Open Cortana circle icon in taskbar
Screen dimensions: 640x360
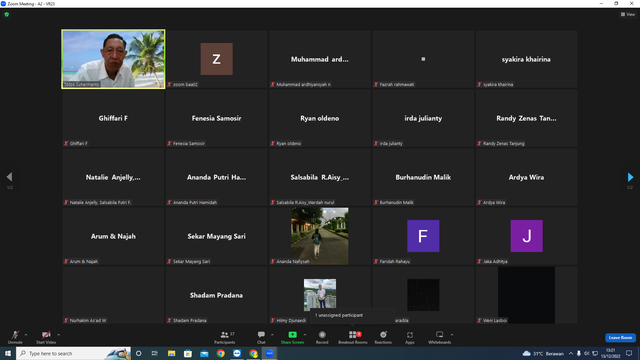(138, 353)
